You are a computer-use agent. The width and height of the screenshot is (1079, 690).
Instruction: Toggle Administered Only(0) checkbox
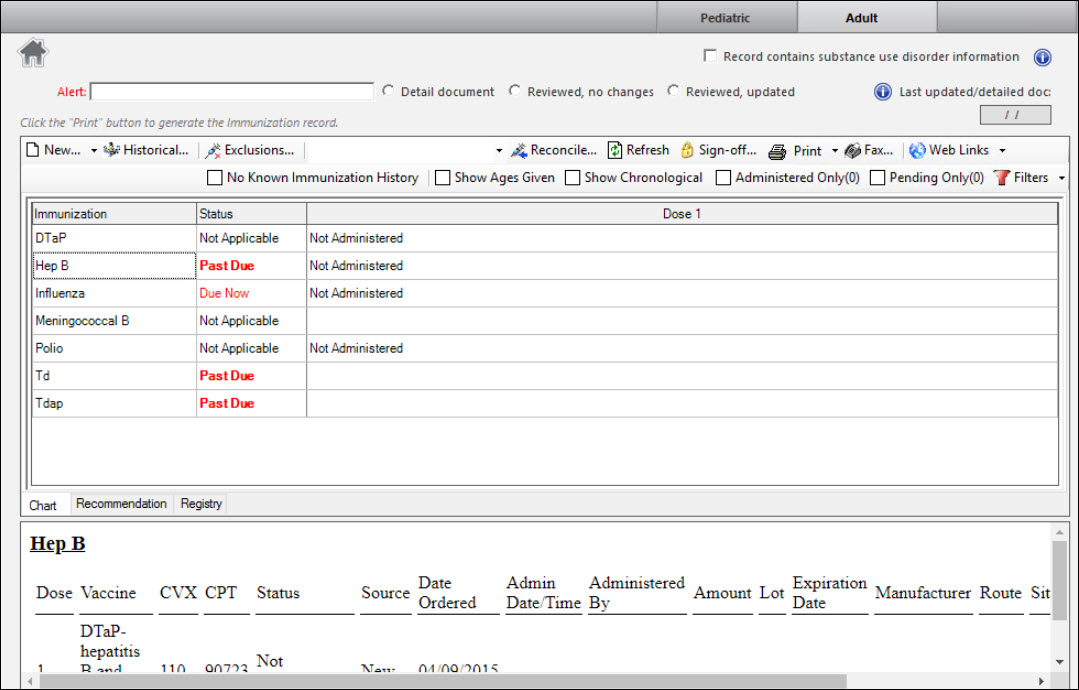coord(723,177)
